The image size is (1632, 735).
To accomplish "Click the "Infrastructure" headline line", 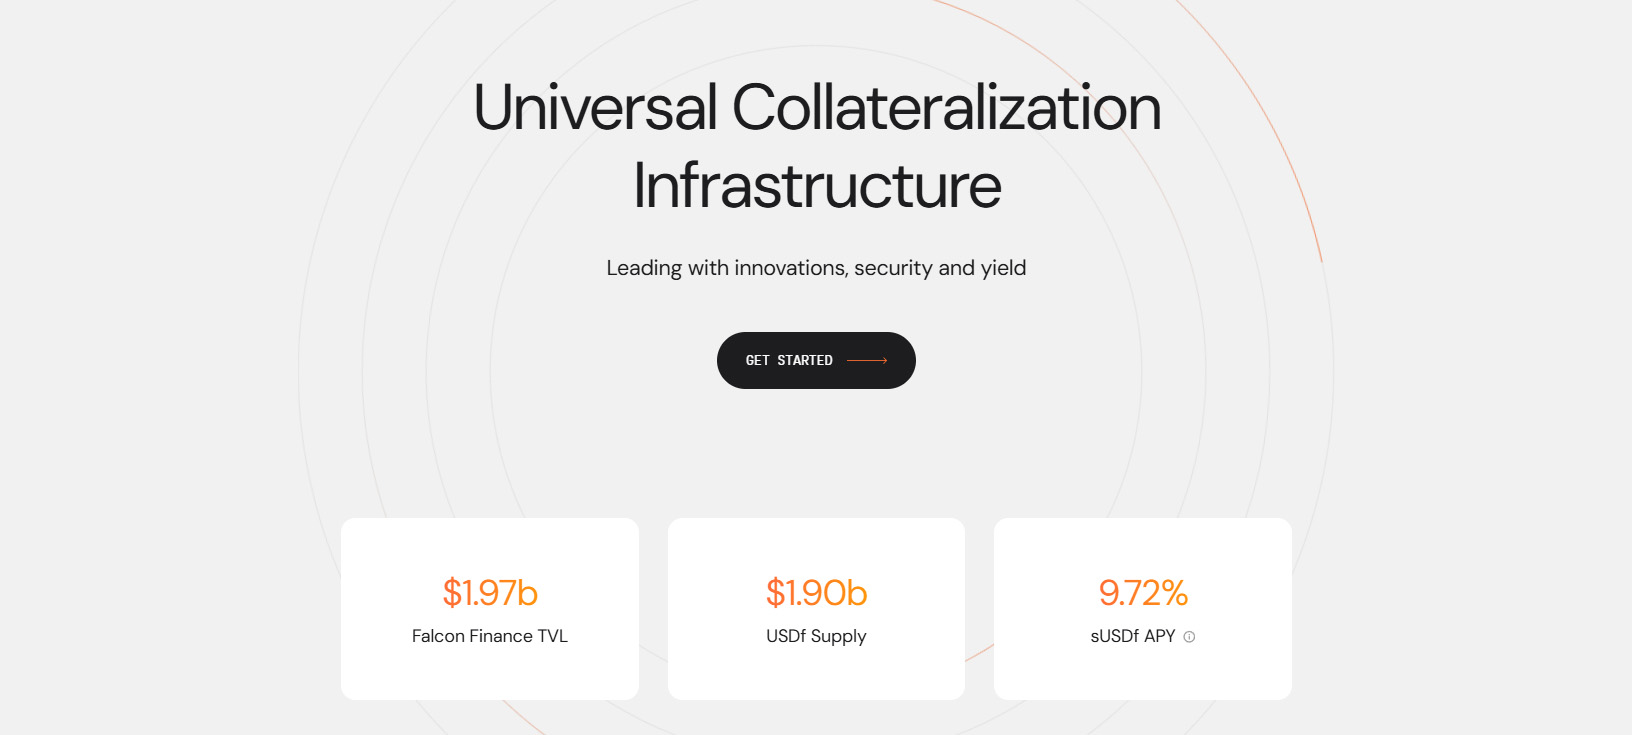I will pos(817,185).
